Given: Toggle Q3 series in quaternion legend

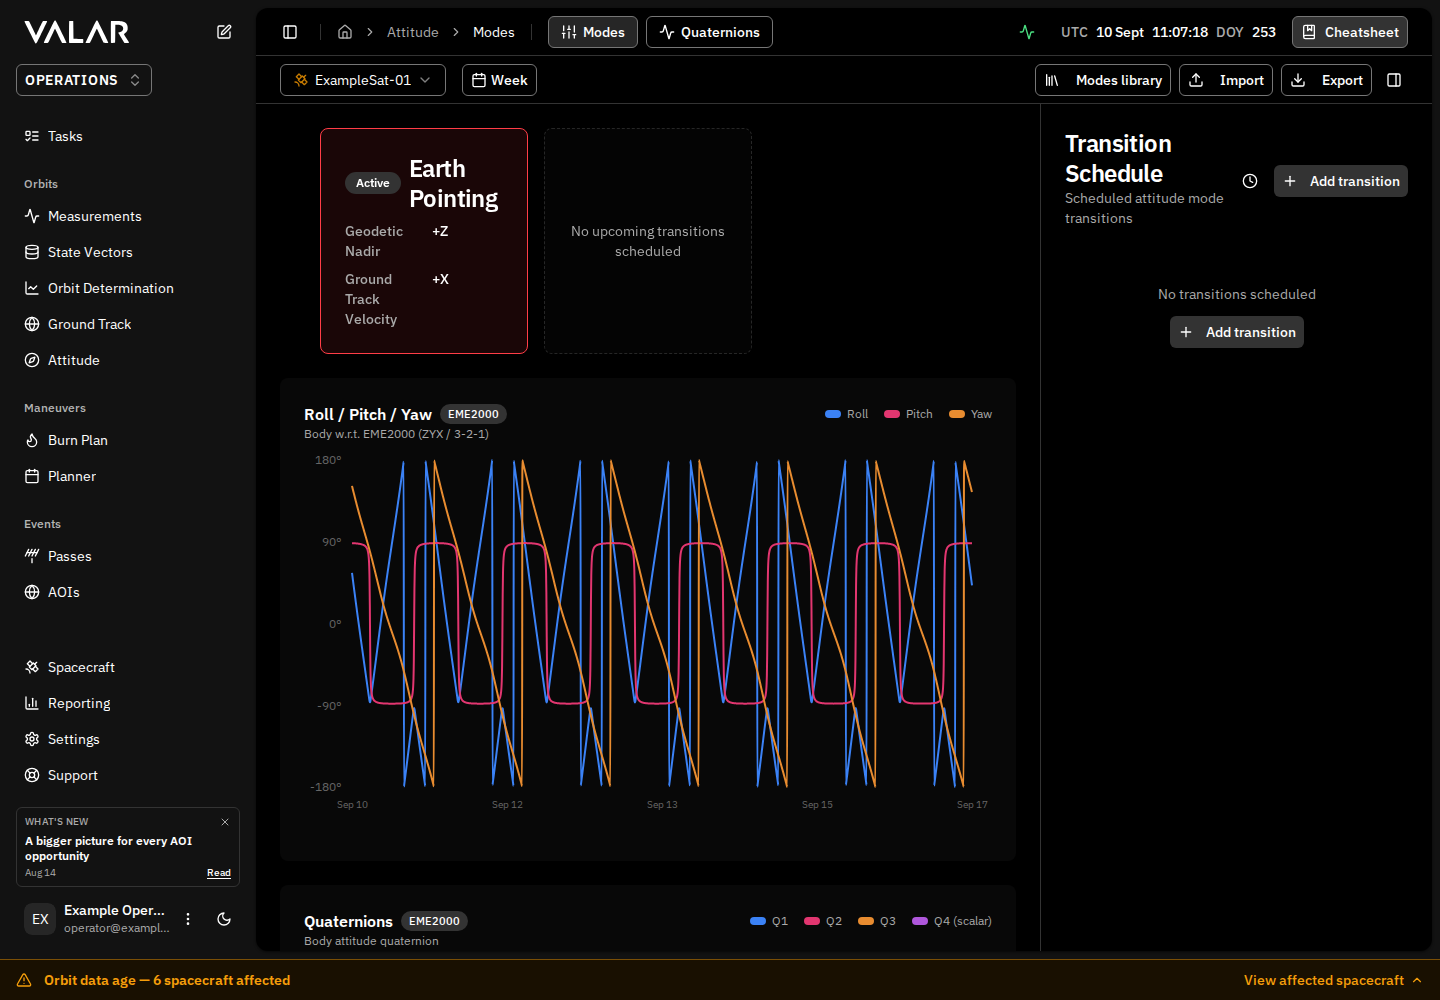Looking at the screenshot, I should tap(877, 921).
